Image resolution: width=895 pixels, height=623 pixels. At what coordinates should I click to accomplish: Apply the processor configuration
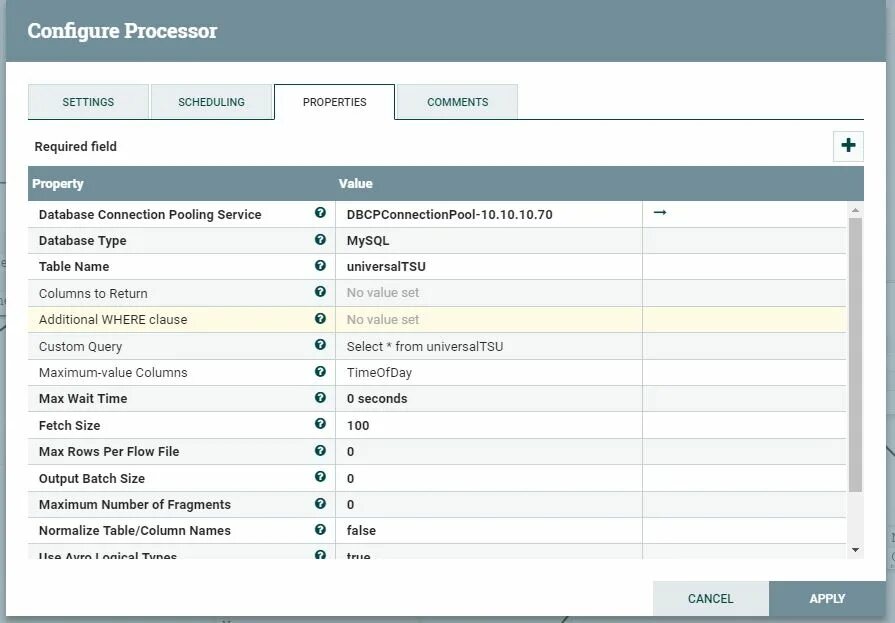827,598
